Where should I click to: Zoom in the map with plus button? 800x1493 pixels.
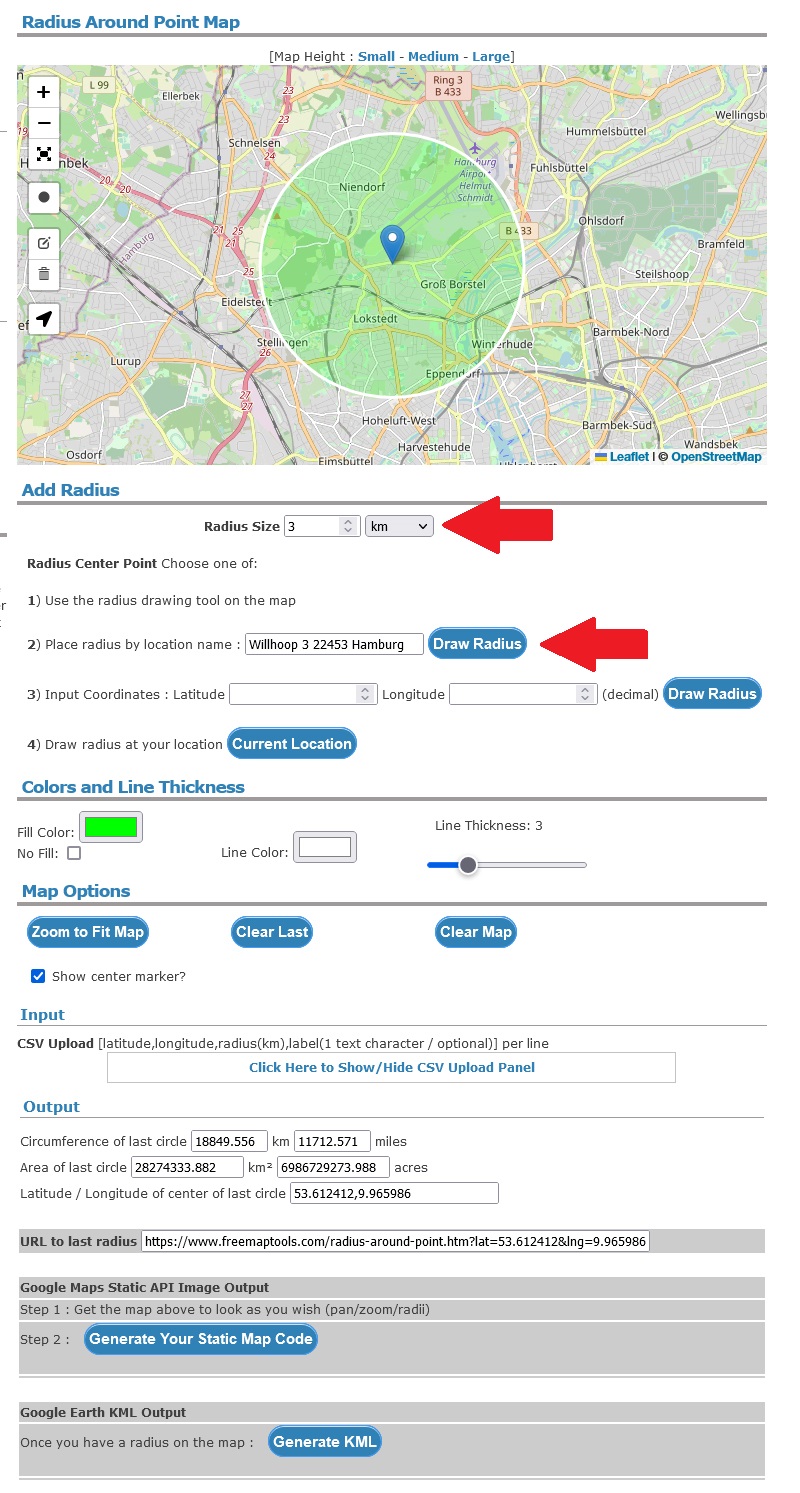click(44, 92)
